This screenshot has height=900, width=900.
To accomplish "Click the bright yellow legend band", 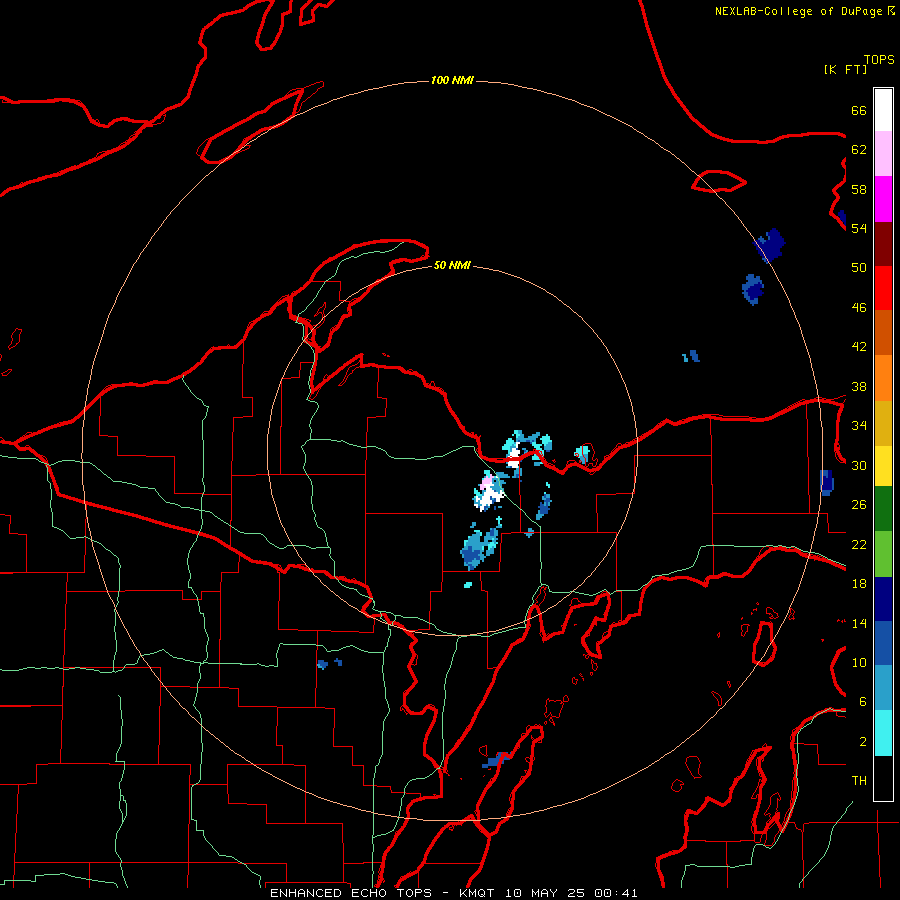I will click(x=883, y=466).
